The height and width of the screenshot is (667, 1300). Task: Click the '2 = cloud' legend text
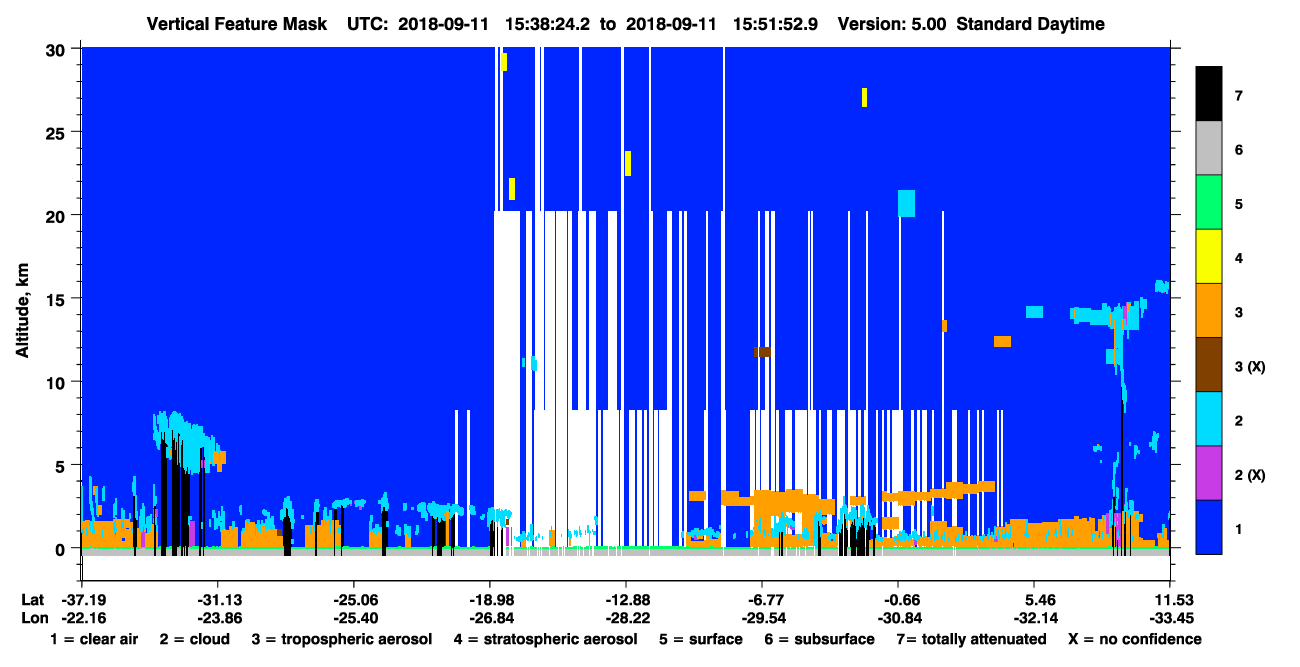(x=194, y=639)
